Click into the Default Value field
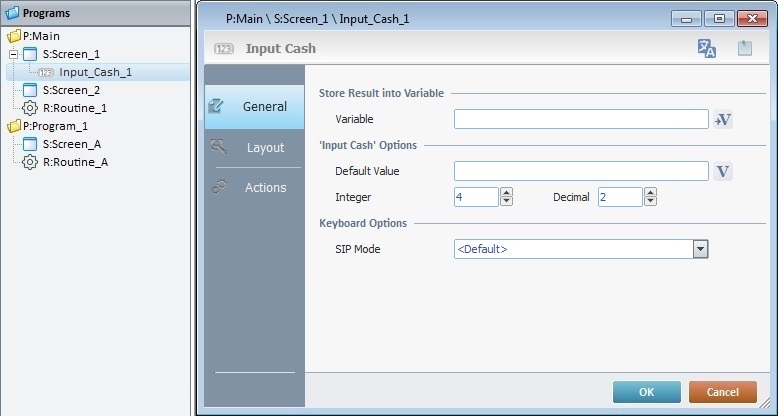This screenshot has height=416, width=778. (581, 171)
